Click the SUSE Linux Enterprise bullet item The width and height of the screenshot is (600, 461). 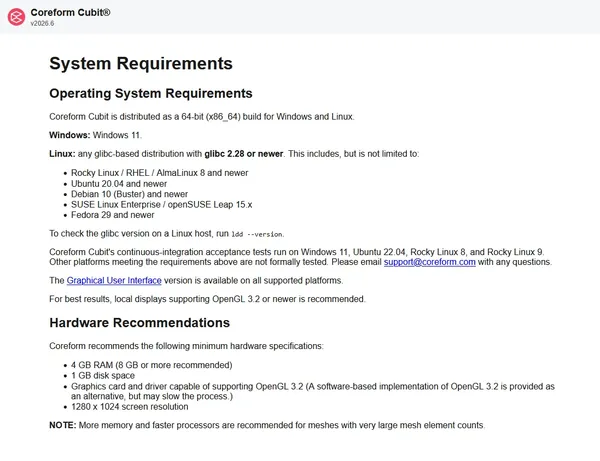click(161, 204)
